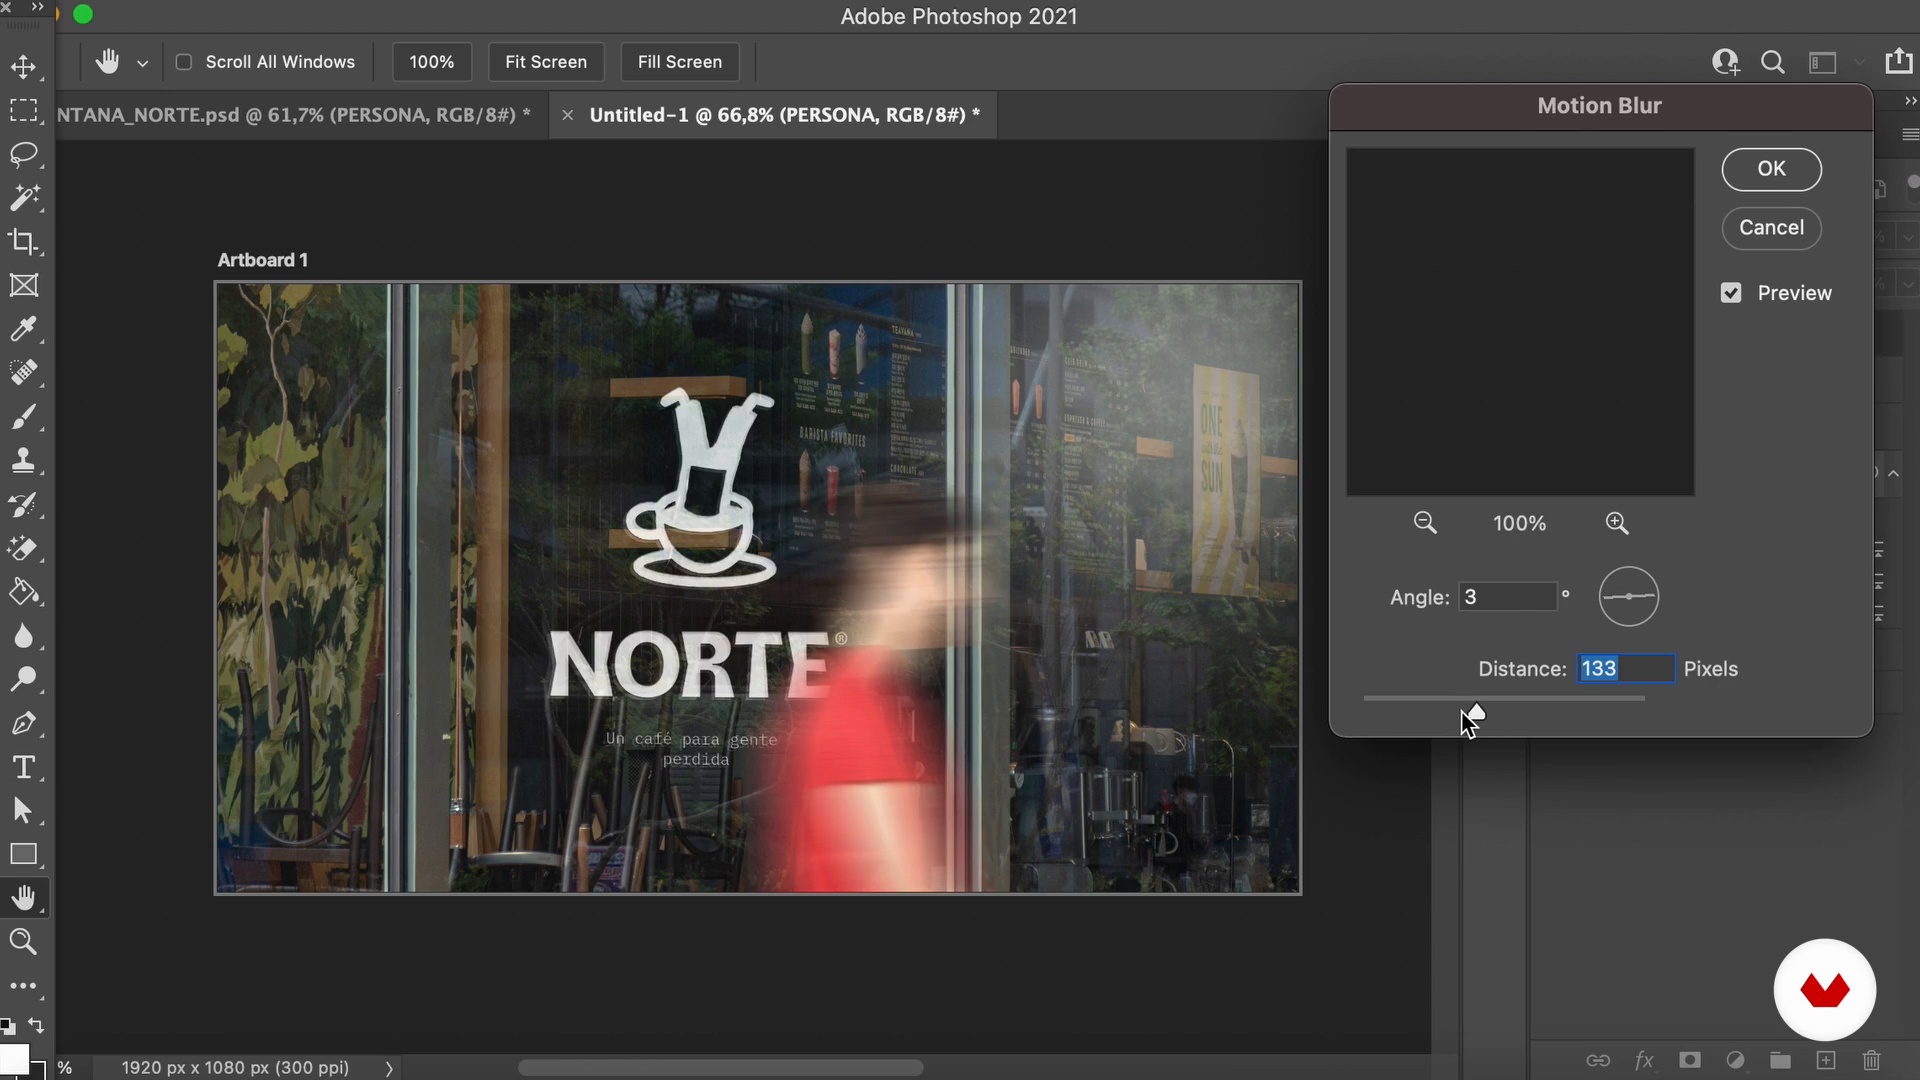
Task: Click the Angle input field
Action: pyautogui.click(x=1507, y=597)
